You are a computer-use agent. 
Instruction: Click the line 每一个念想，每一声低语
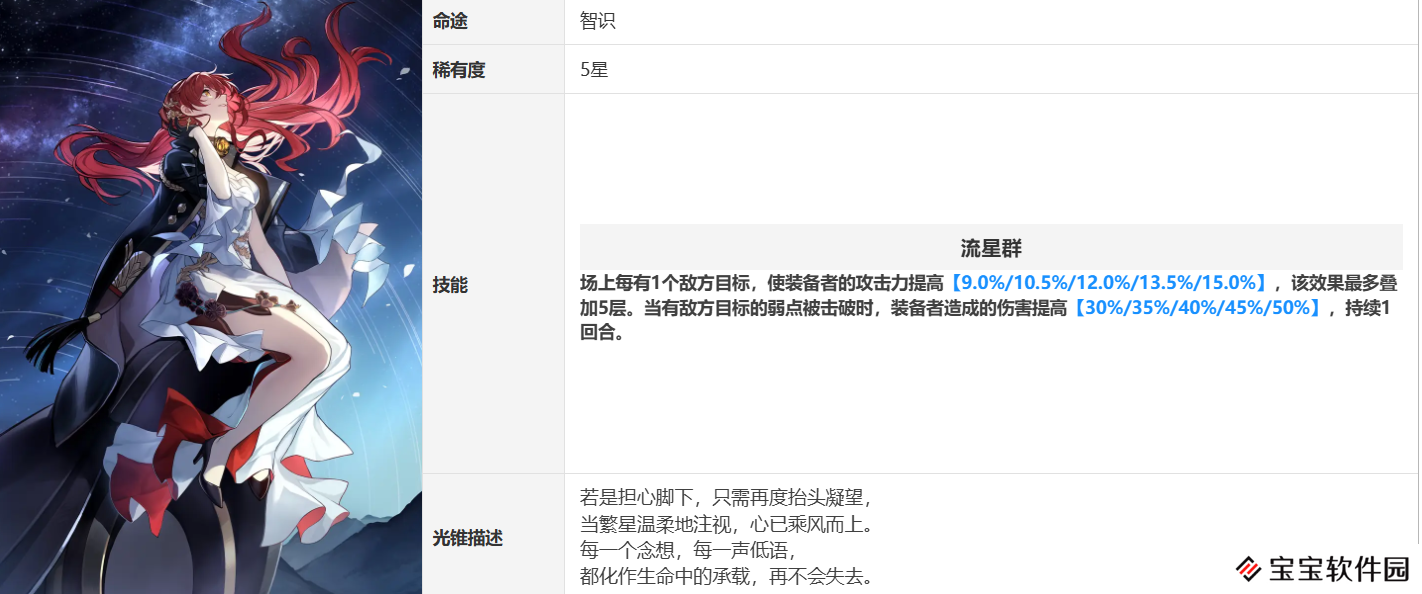(x=688, y=550)
